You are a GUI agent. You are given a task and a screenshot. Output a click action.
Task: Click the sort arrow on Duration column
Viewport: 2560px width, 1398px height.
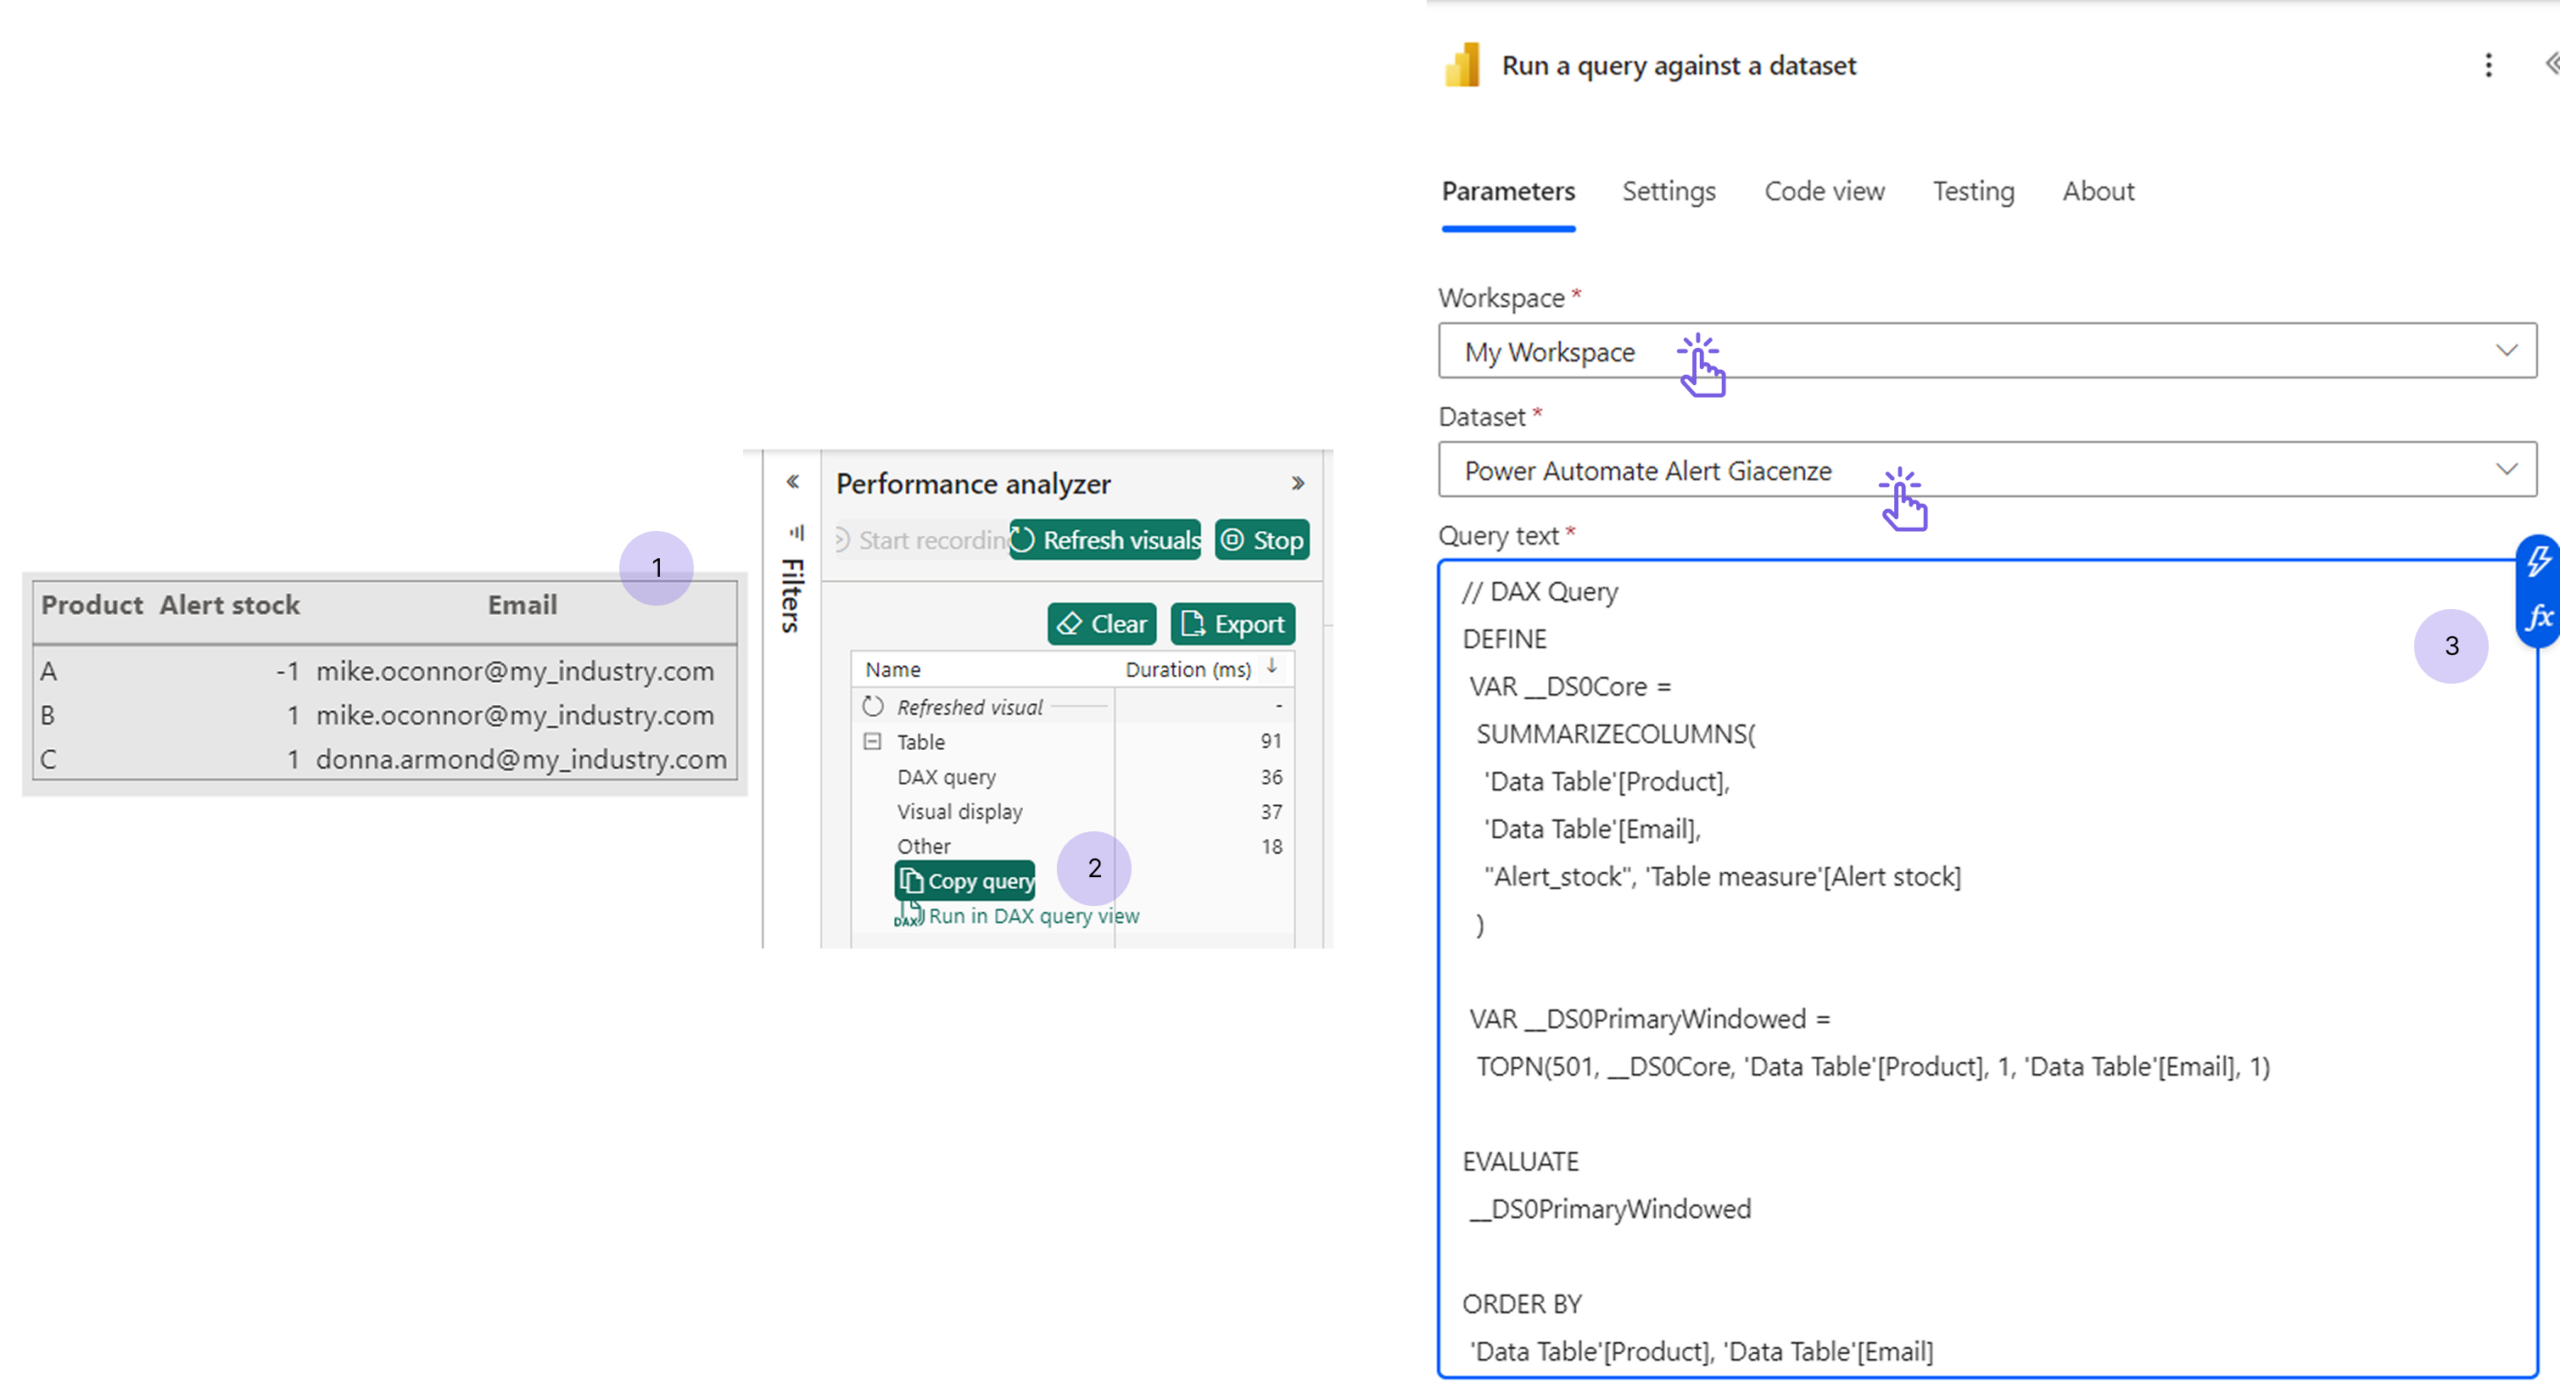[x=1272, y=667]
